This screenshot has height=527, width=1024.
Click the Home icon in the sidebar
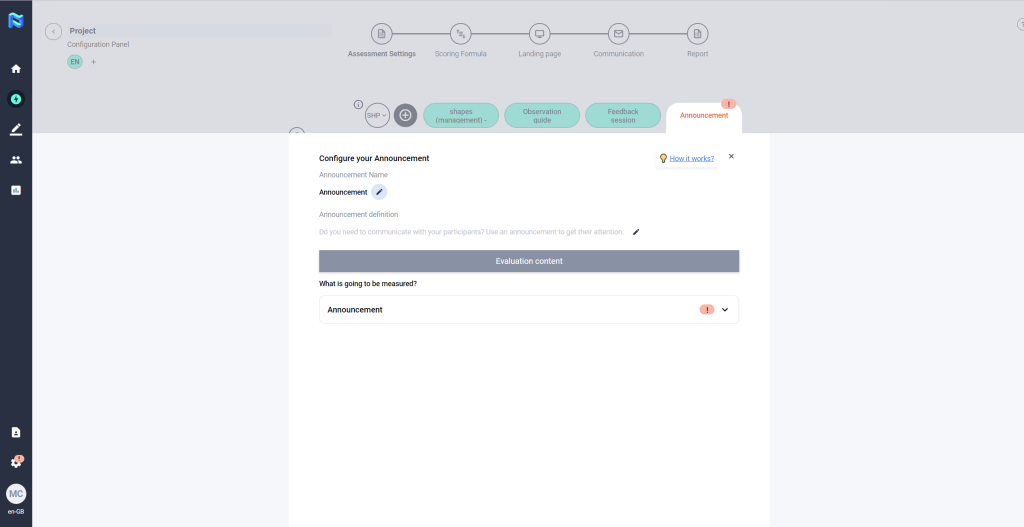point(16,69)
